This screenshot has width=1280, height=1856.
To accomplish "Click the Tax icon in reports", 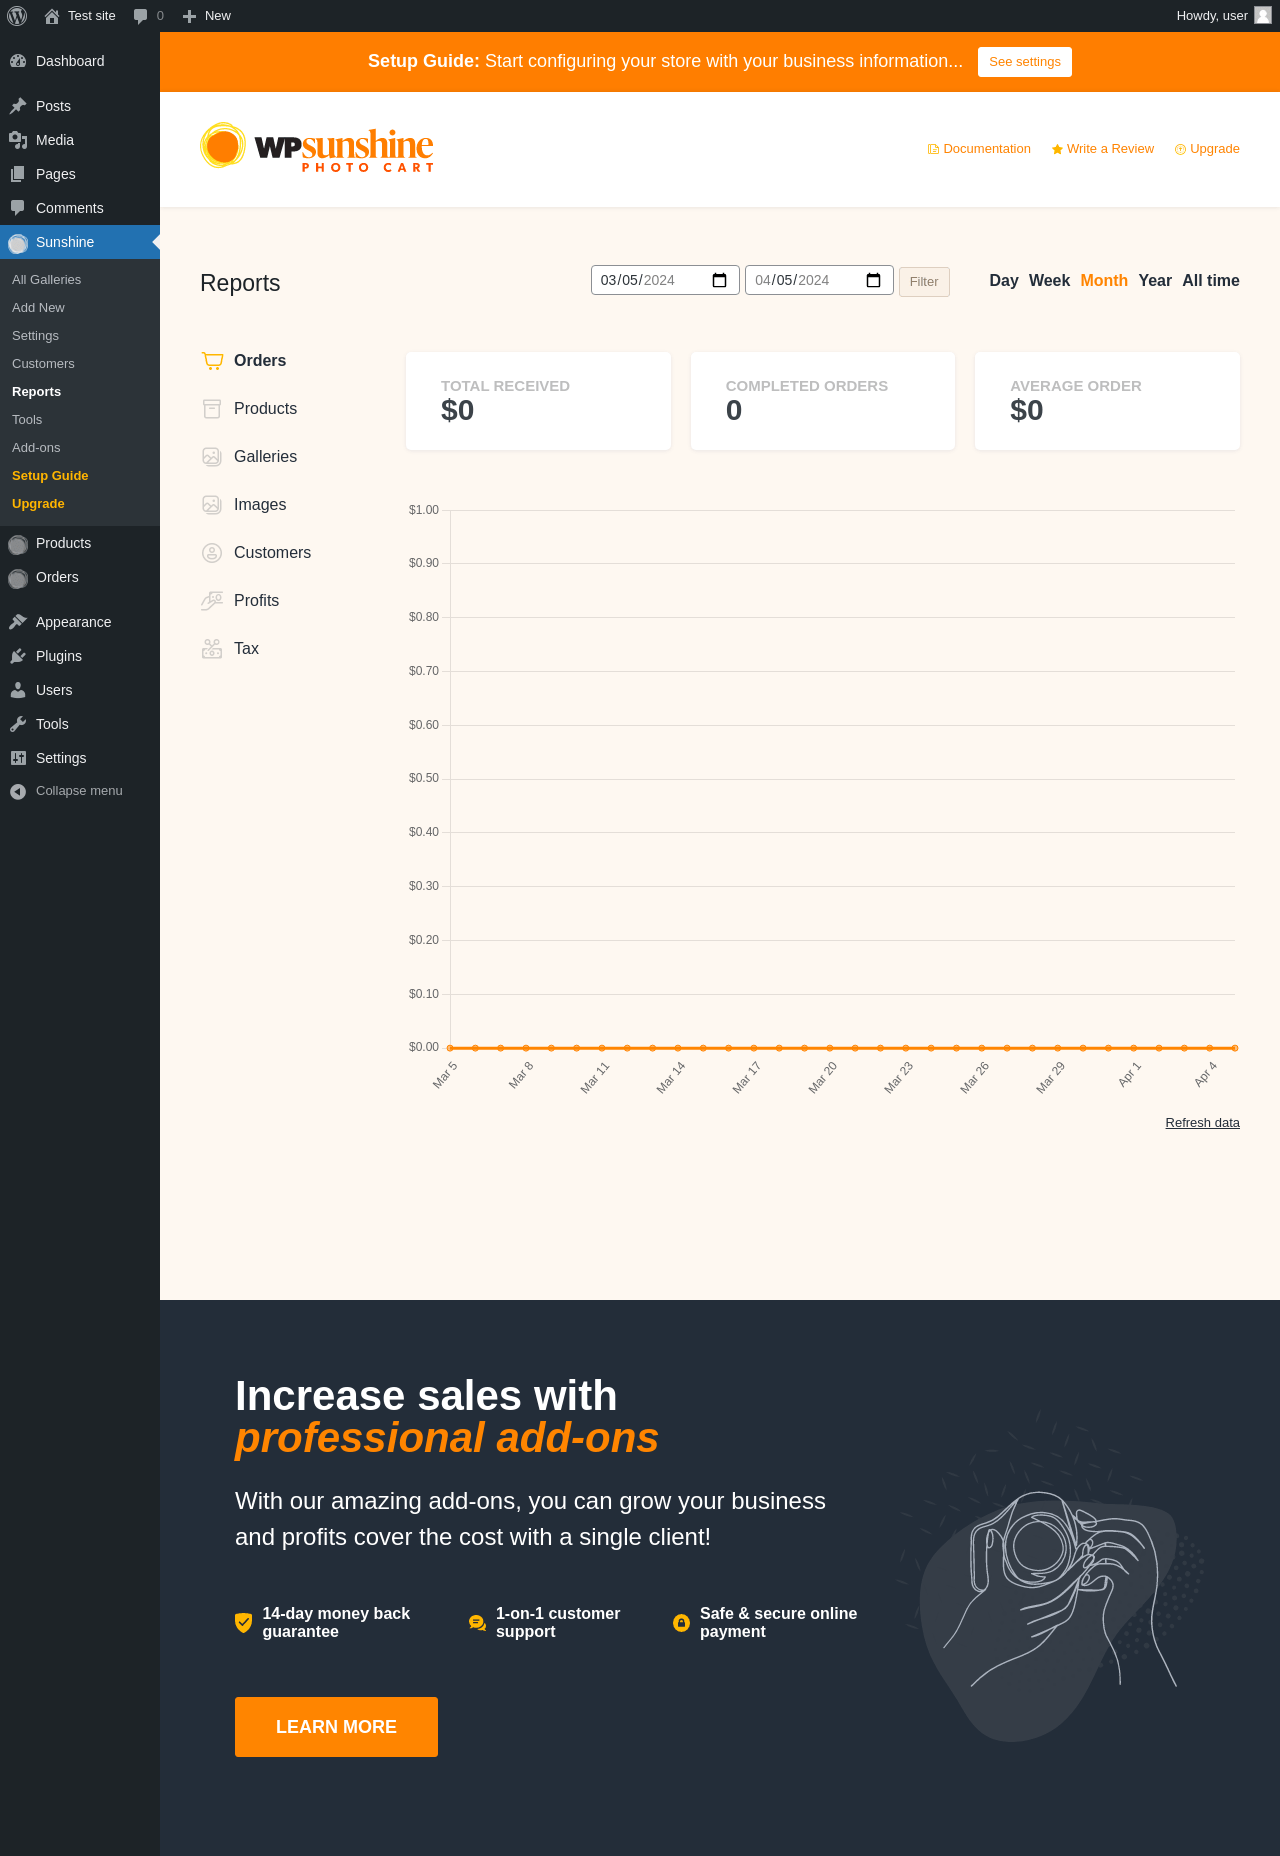I will coord(212,649).
